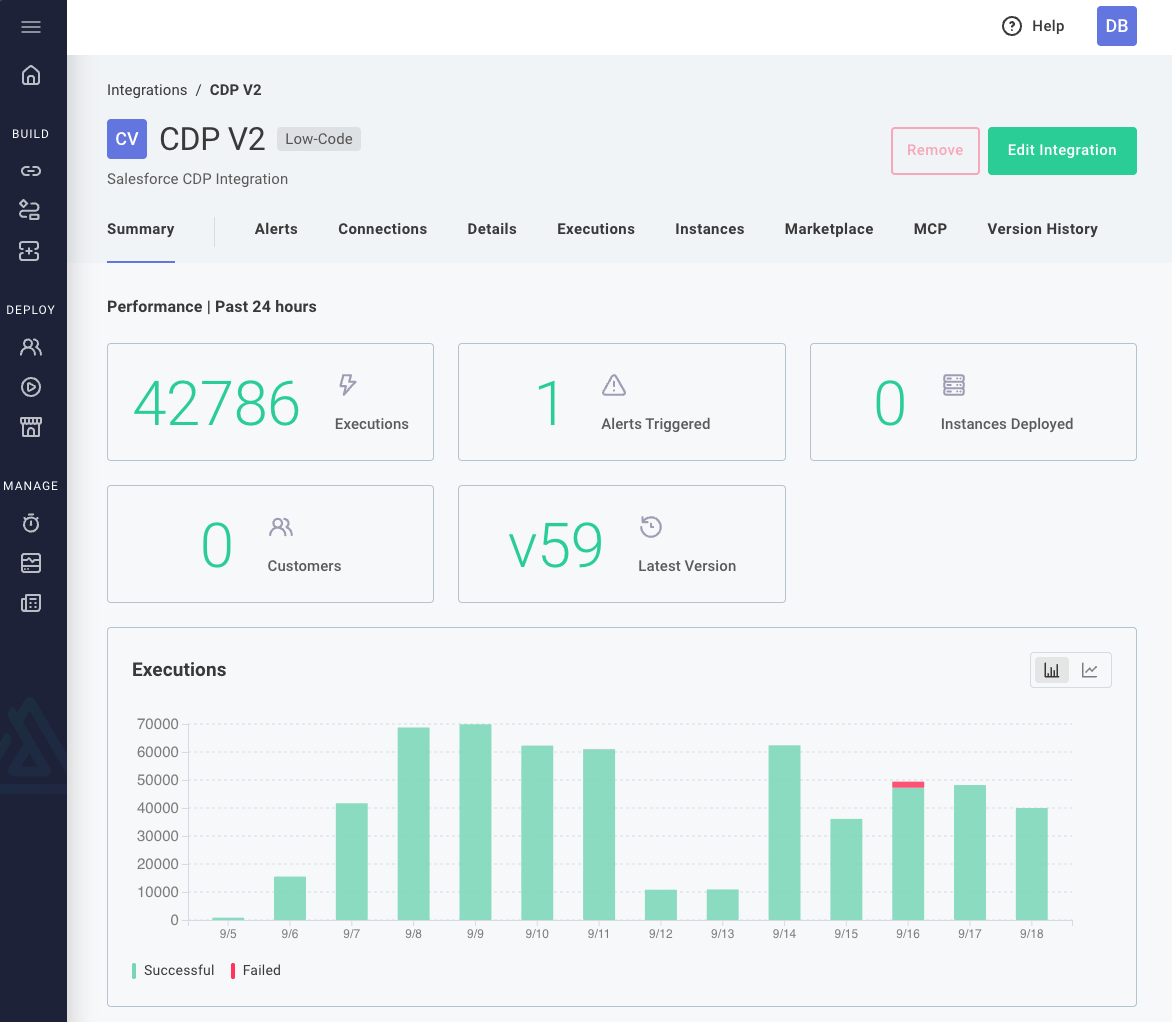The width and height of the screenshot is (1172, 1022).
Task: Click the 9/14 bar in Executions chart
Action: click(x=784, y=833)
